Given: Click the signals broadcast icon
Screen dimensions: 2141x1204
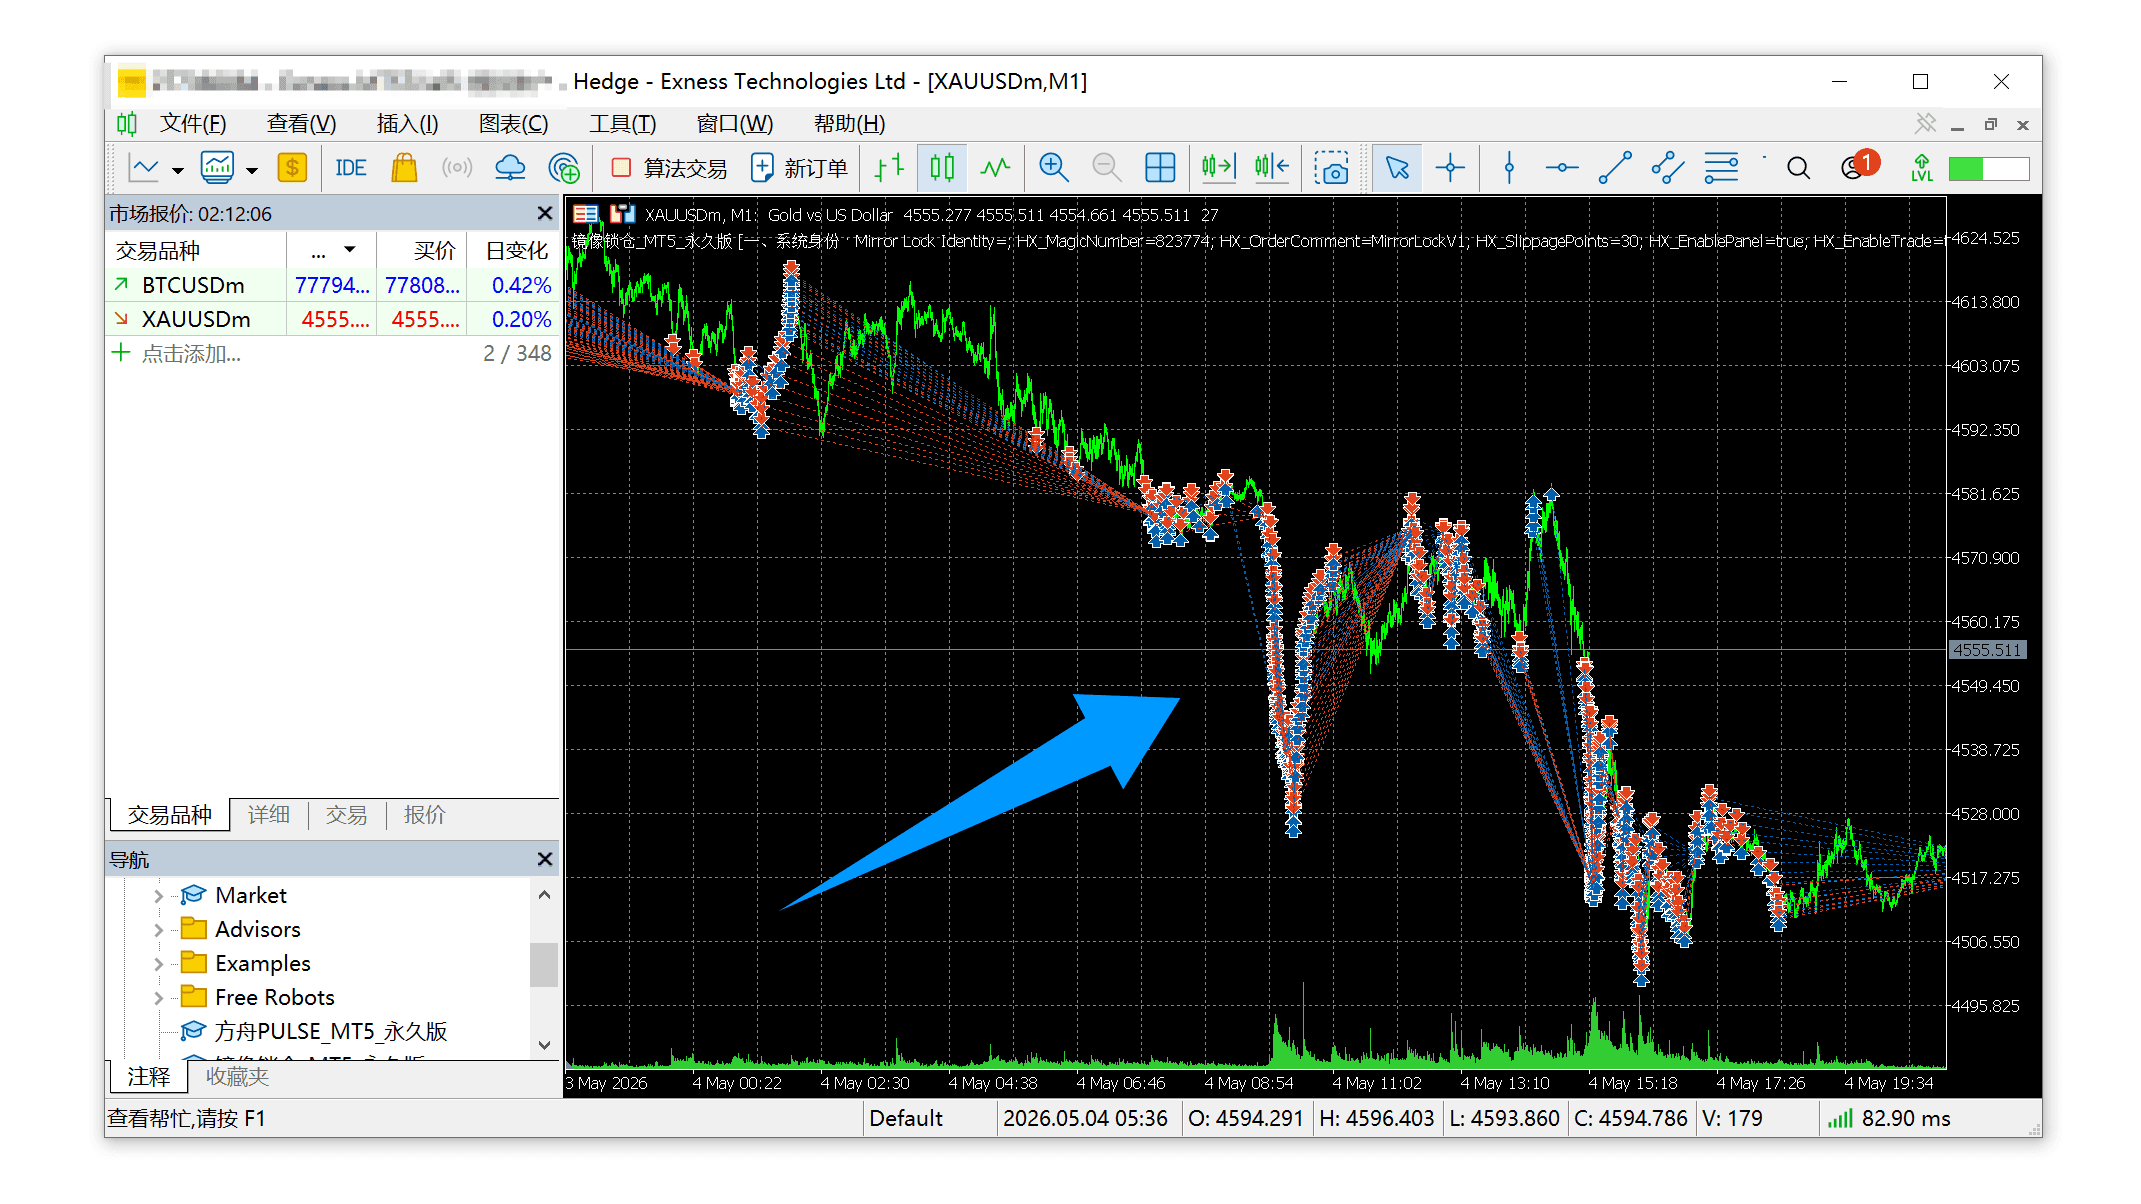Looking at the screenshot, I should (x=457, y=168).
